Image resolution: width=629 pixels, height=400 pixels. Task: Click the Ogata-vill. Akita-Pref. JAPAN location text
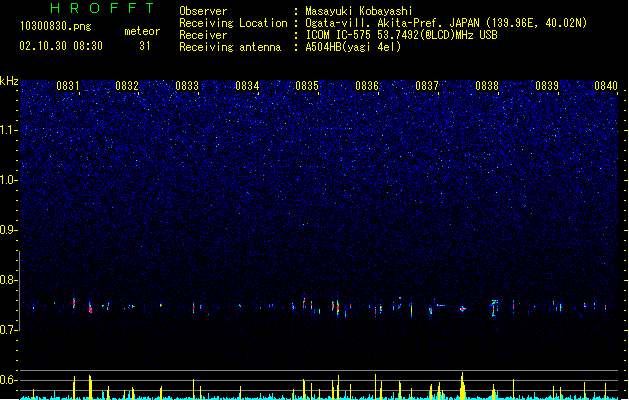[x=446, y=23]
